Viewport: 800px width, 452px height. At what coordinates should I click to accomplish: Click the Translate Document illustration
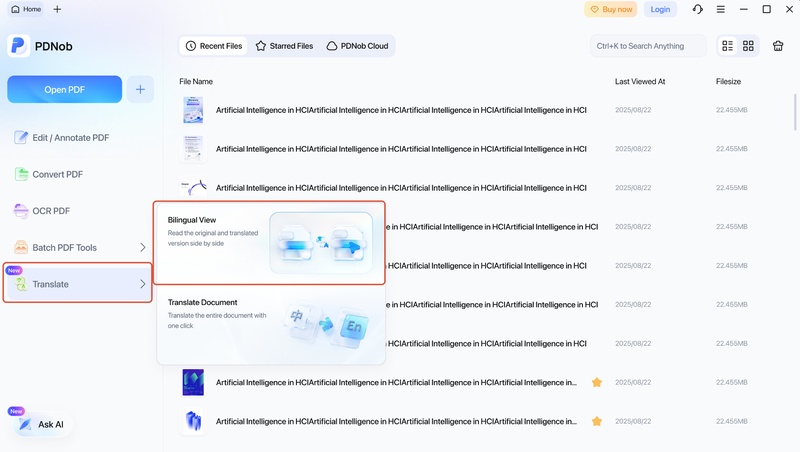tap(327, 325)
